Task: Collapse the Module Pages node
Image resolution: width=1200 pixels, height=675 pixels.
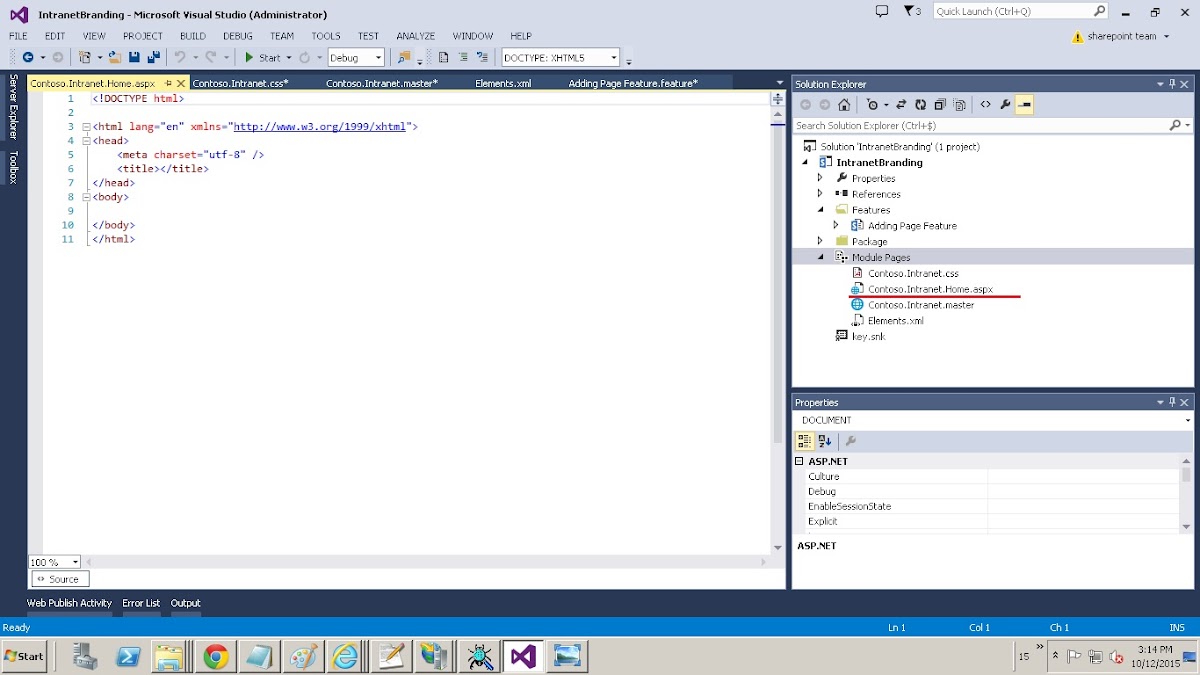Action: (x=820, y=257)
